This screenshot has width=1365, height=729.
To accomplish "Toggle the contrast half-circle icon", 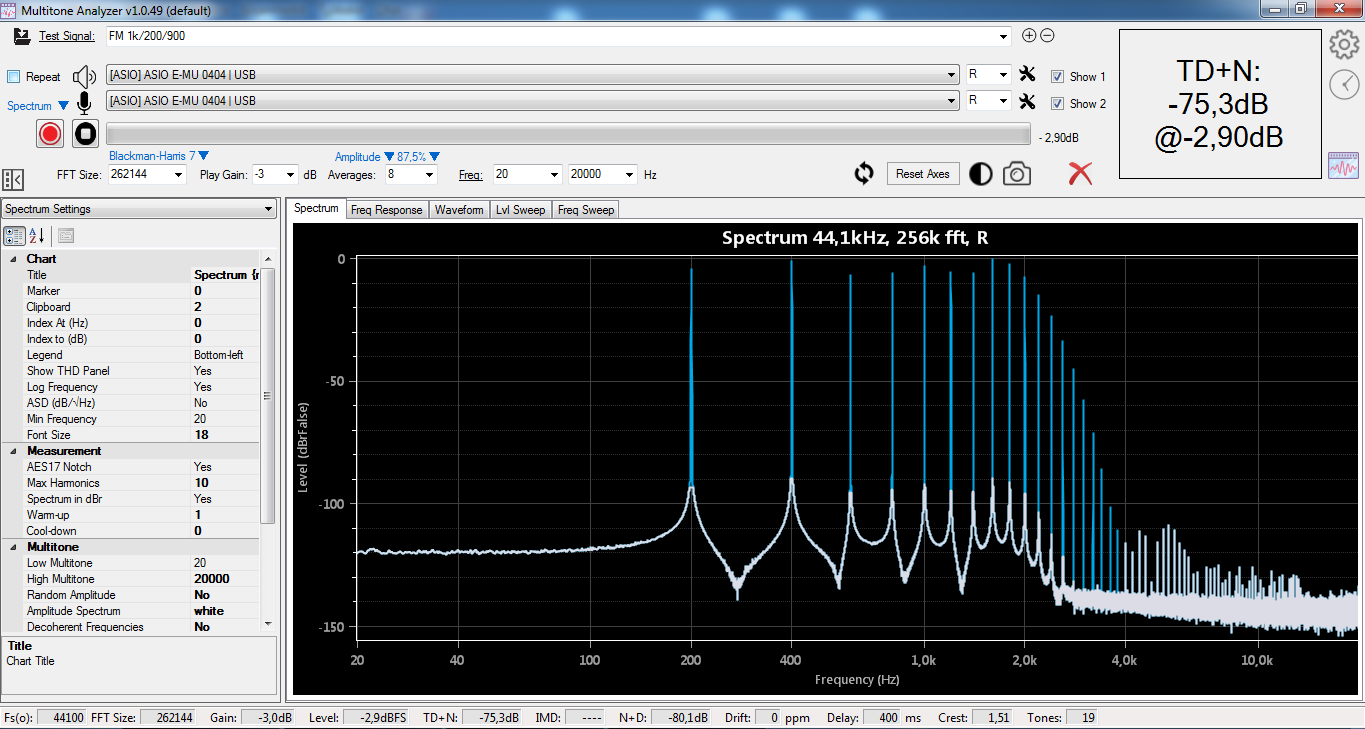I will [x=981, y=174].
